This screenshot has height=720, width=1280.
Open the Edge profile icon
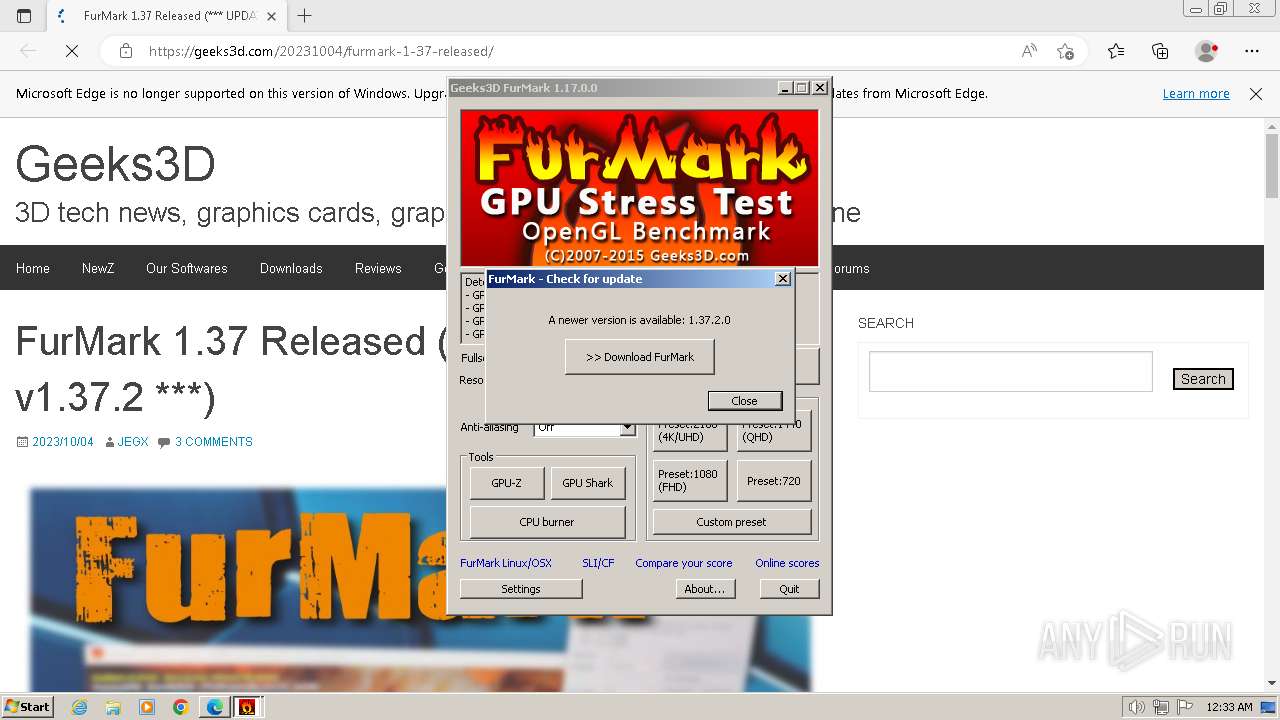tap(1207, 51)
